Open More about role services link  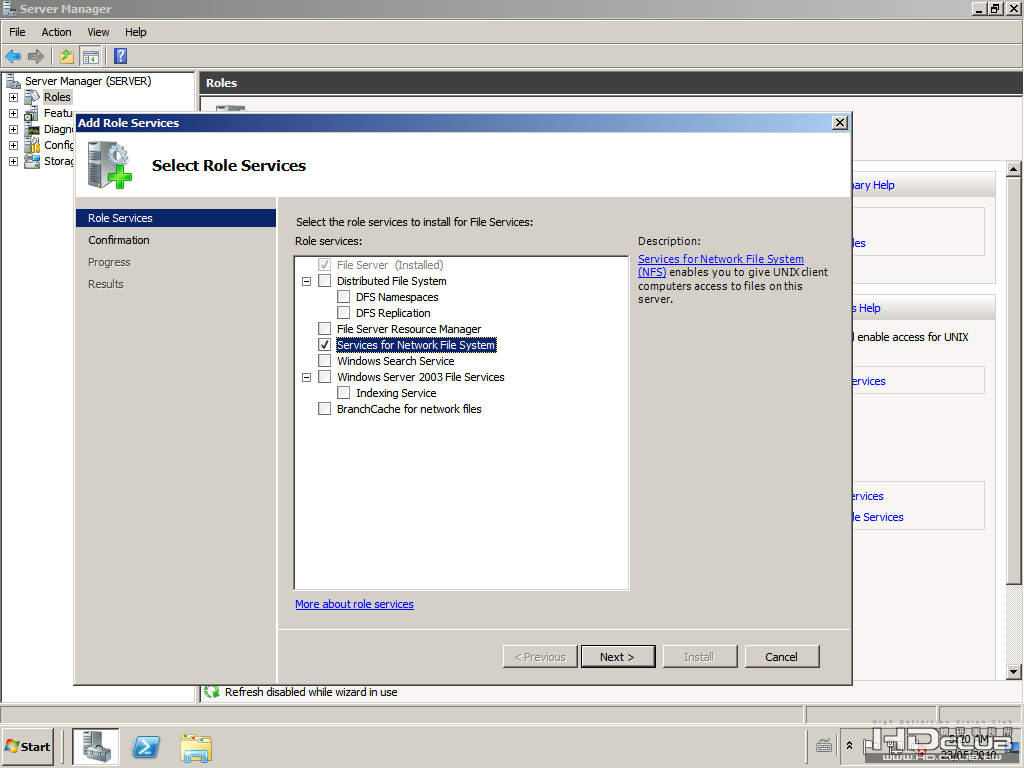[x=354, y=604]
